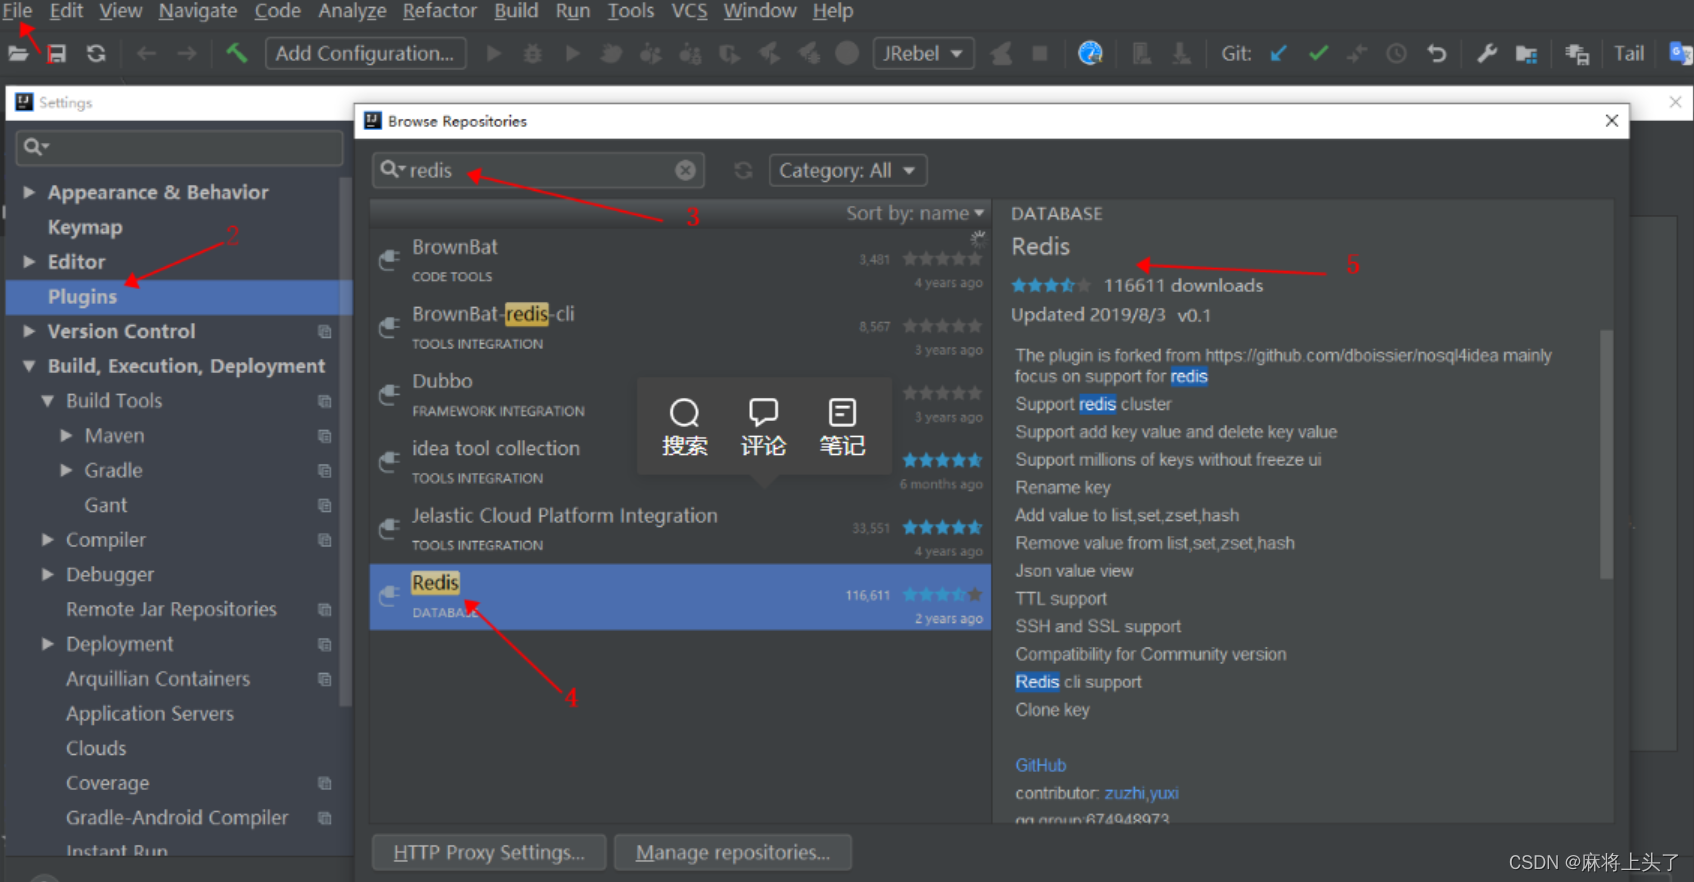Click the plug icon beside Dubbo
1694x882 pixels.
pyautogui.click(x=389, y=394)
